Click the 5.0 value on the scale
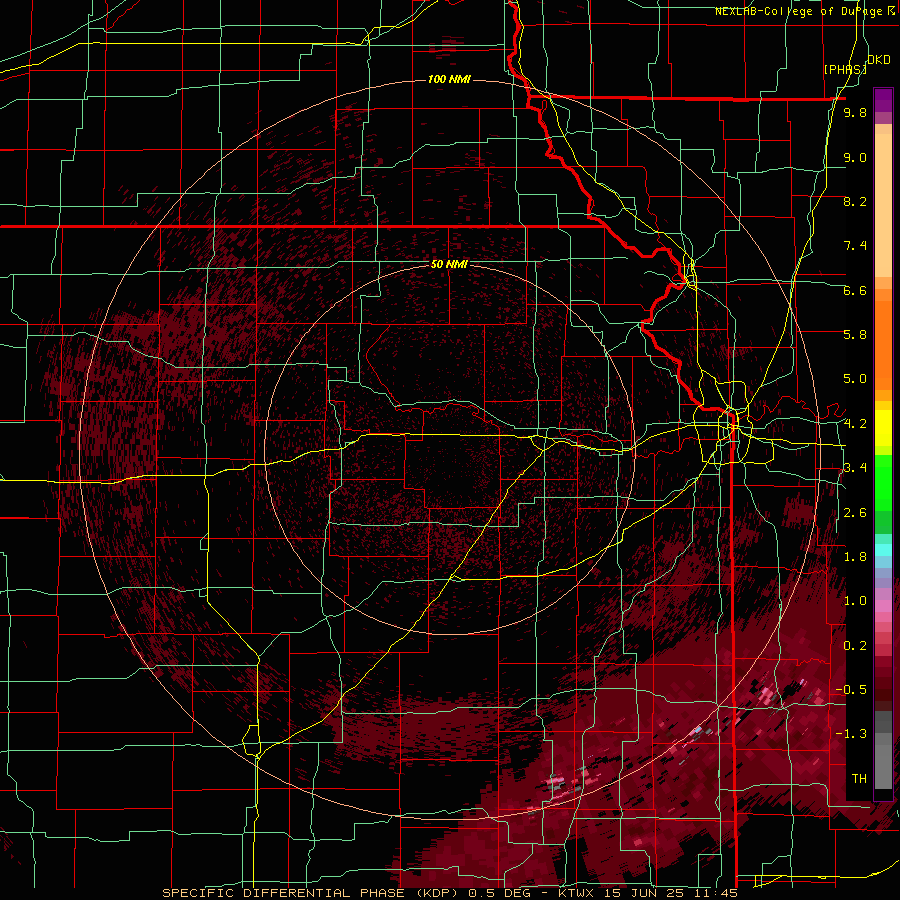Viewport: 900px width, 900px height. pos(855,379)
